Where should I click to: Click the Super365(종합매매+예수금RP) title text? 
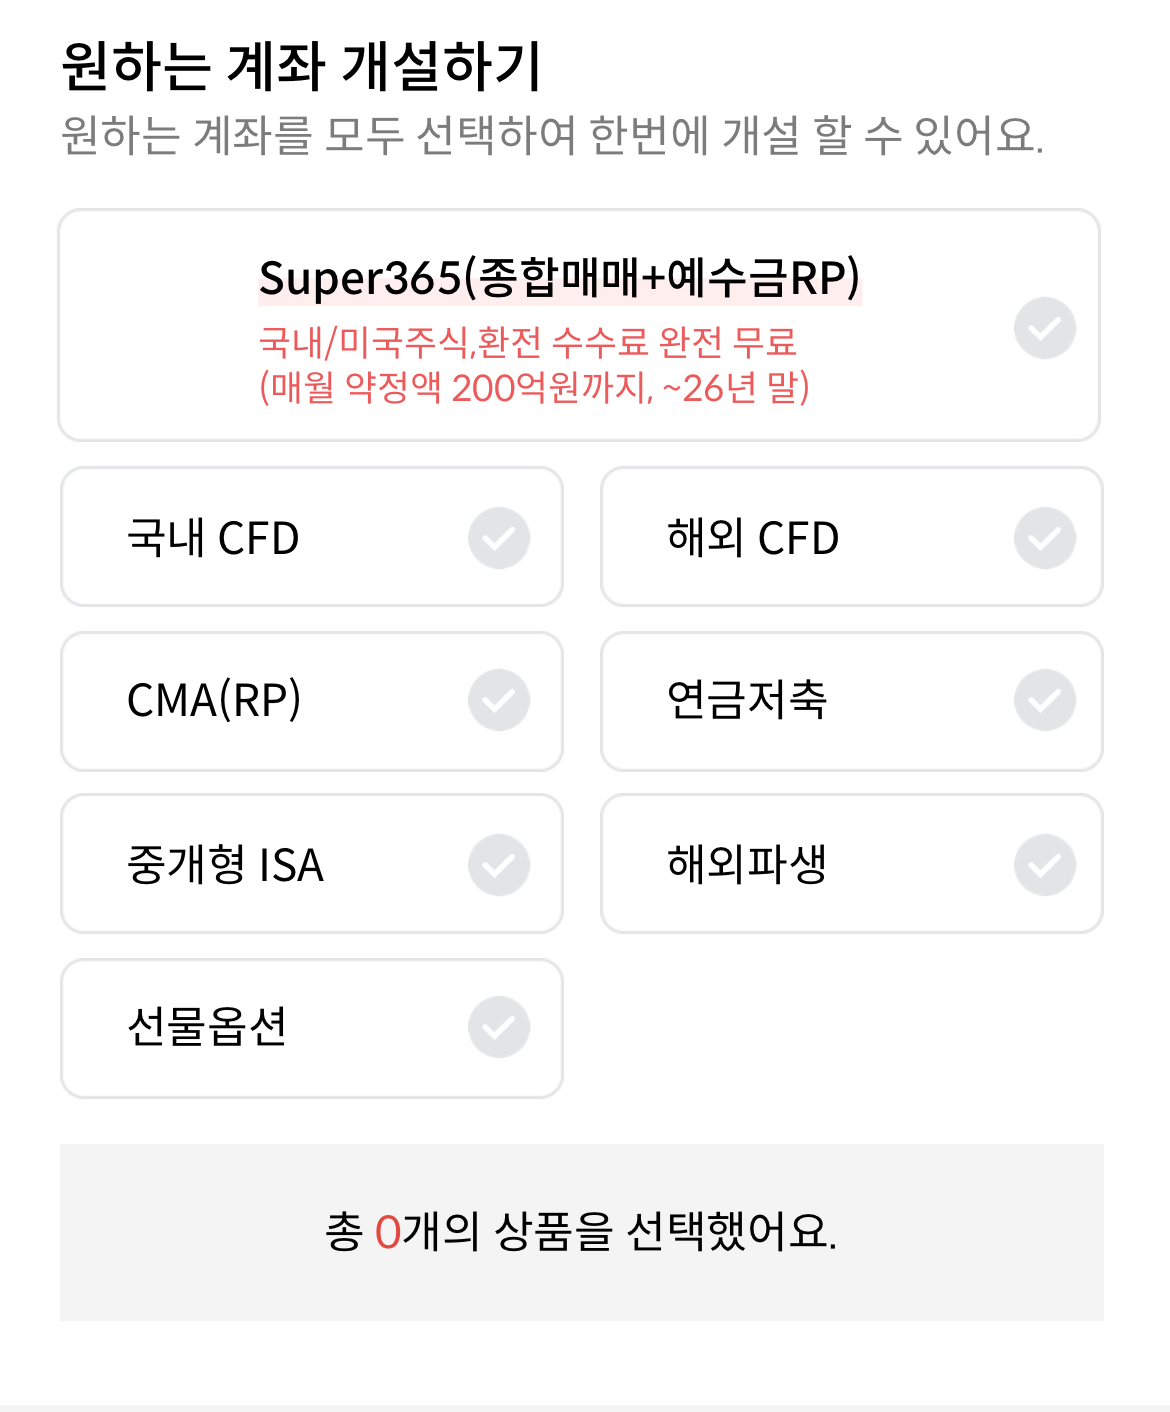(559, 278)
